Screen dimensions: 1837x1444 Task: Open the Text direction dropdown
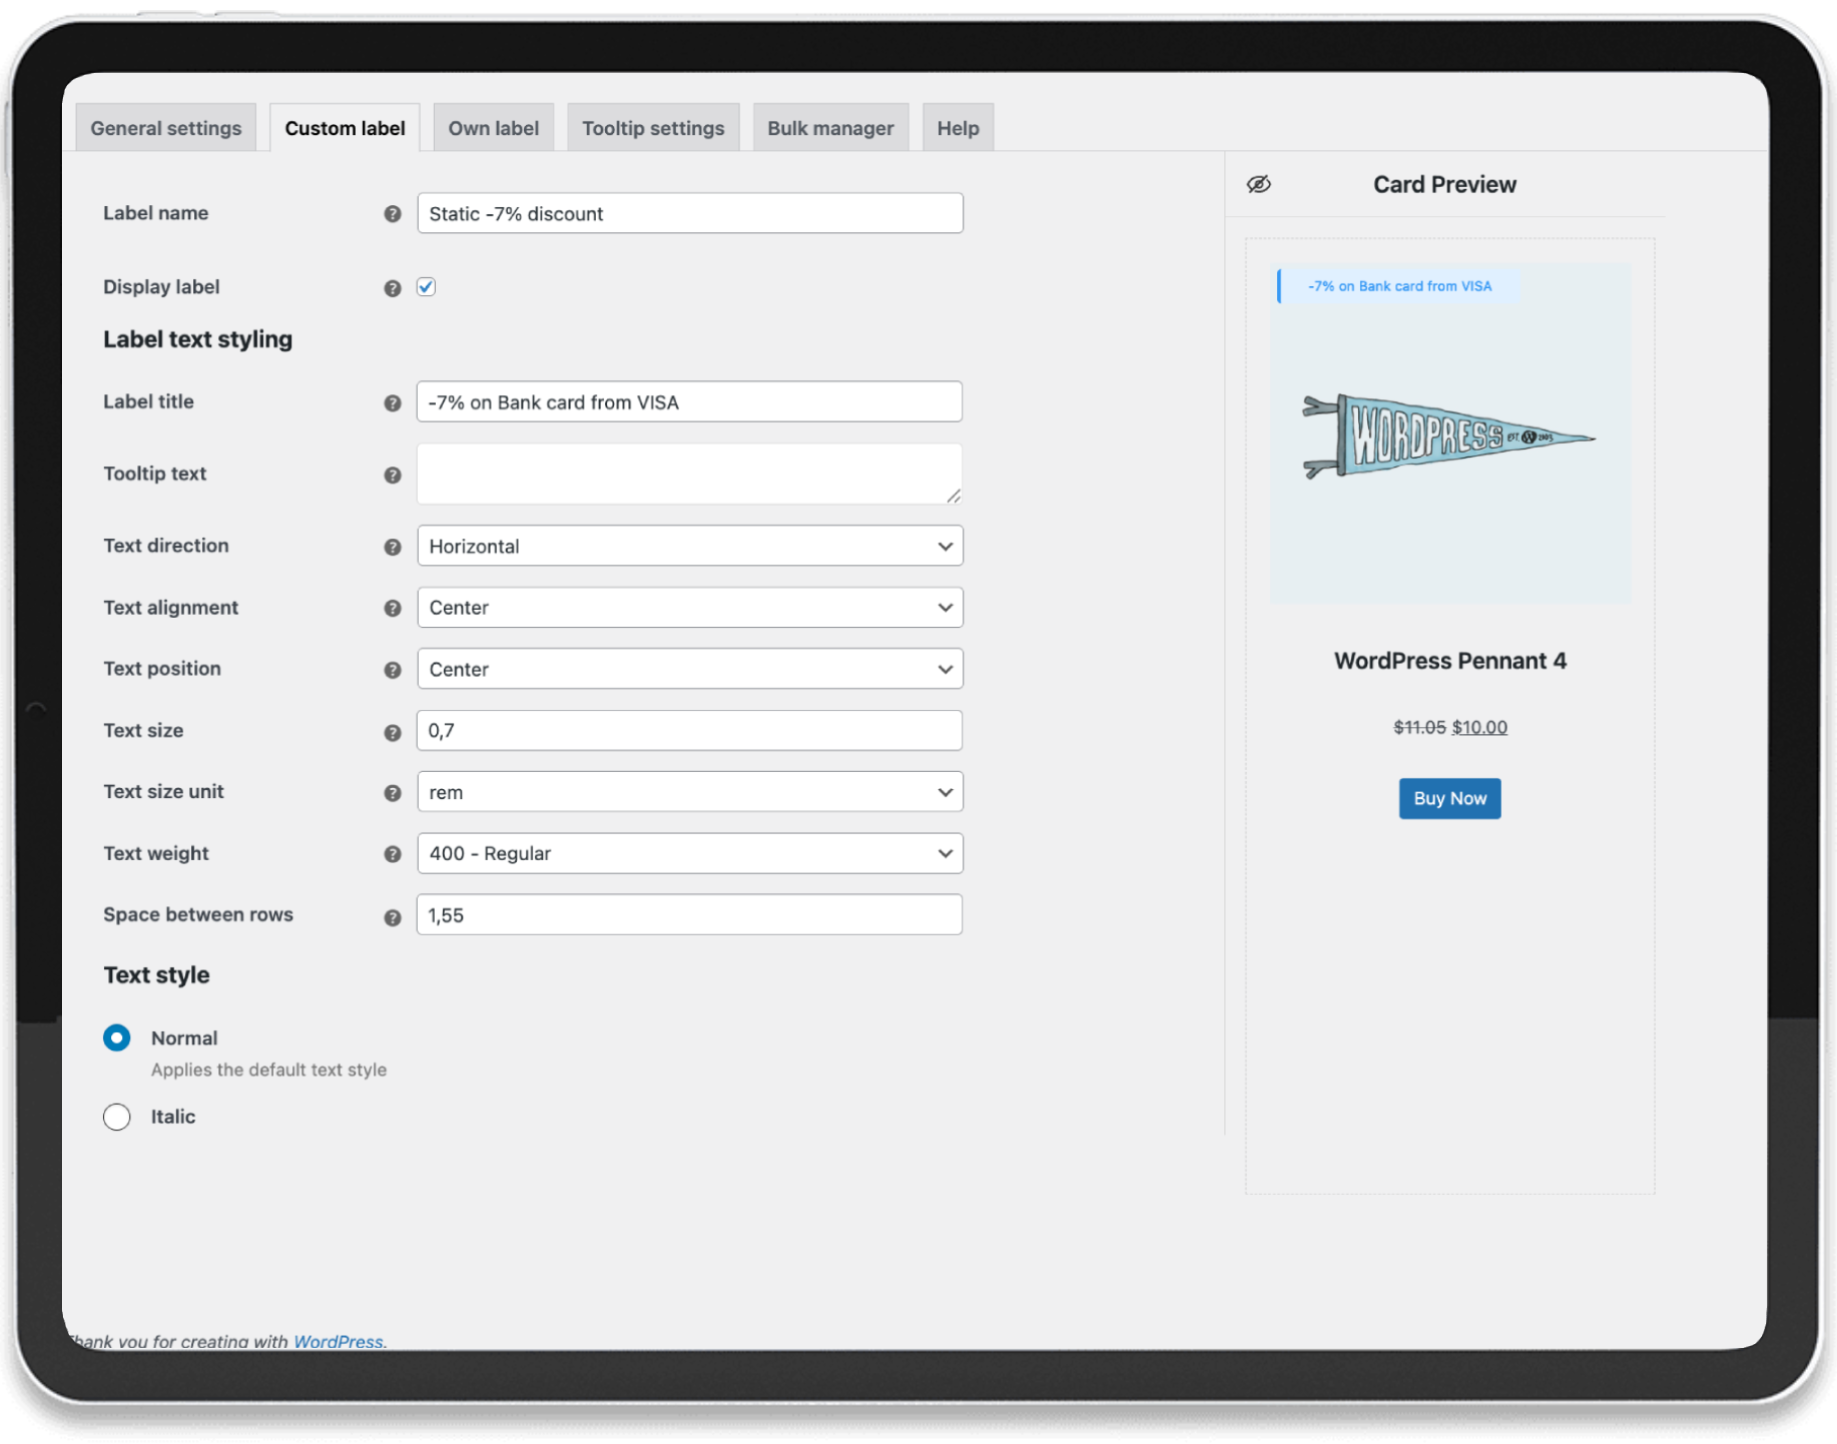[x=690, y=546]
